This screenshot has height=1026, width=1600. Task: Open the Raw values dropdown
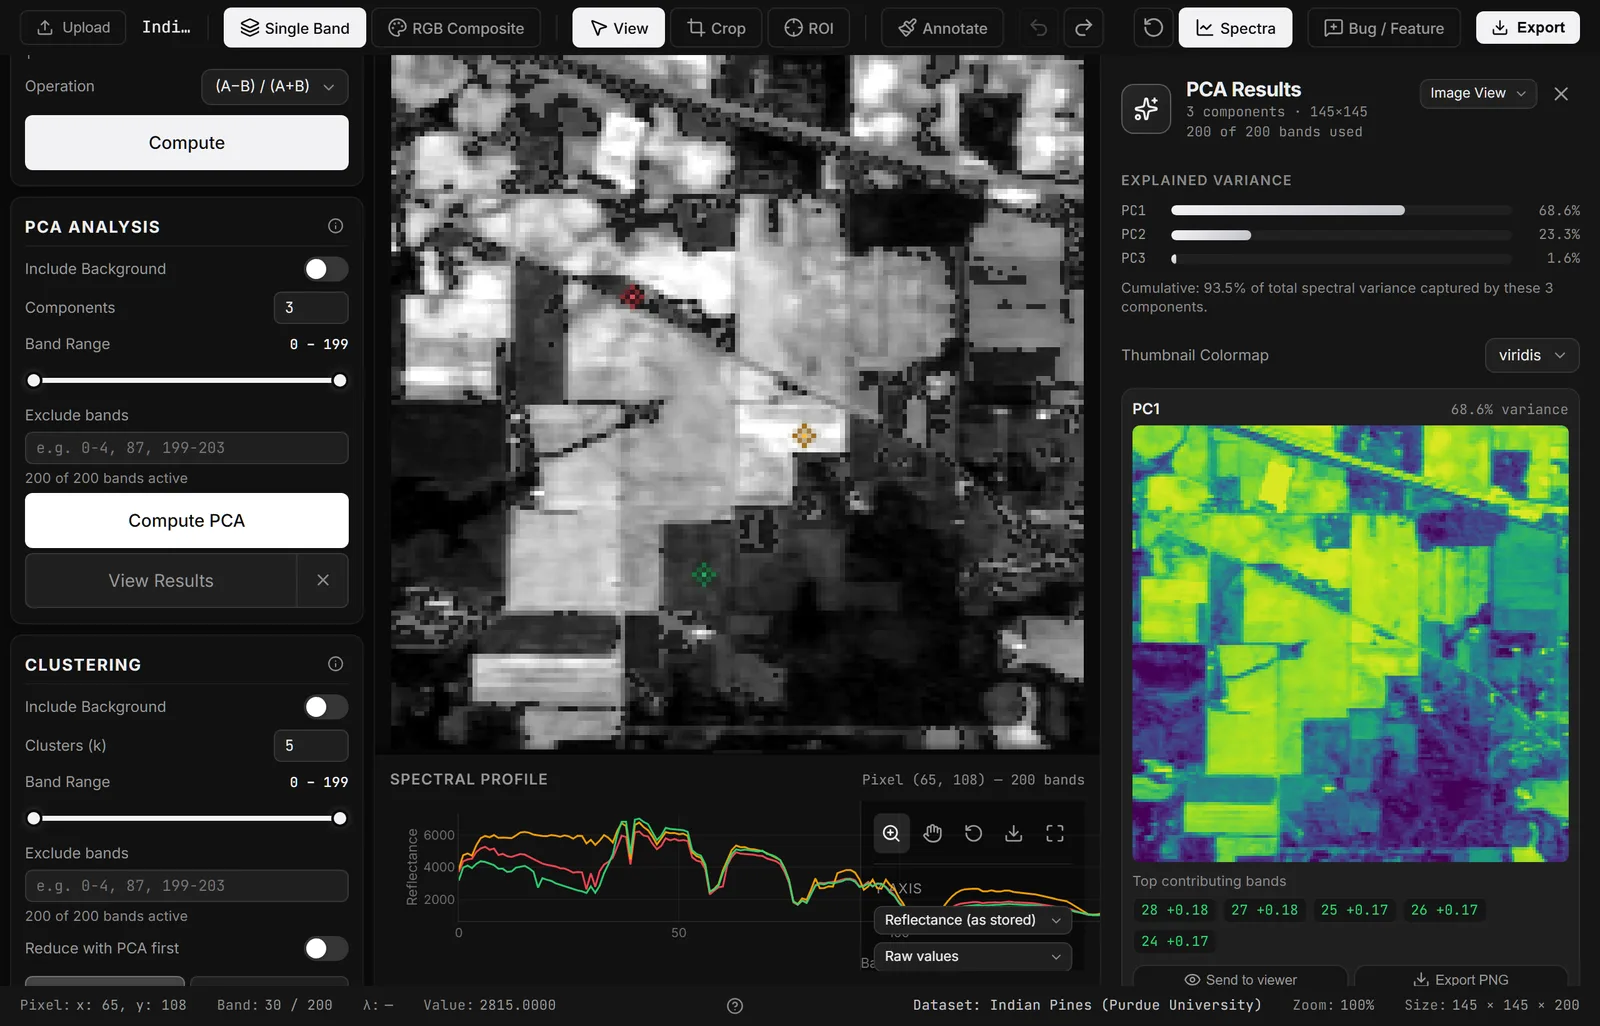click(x=972, y=957)
